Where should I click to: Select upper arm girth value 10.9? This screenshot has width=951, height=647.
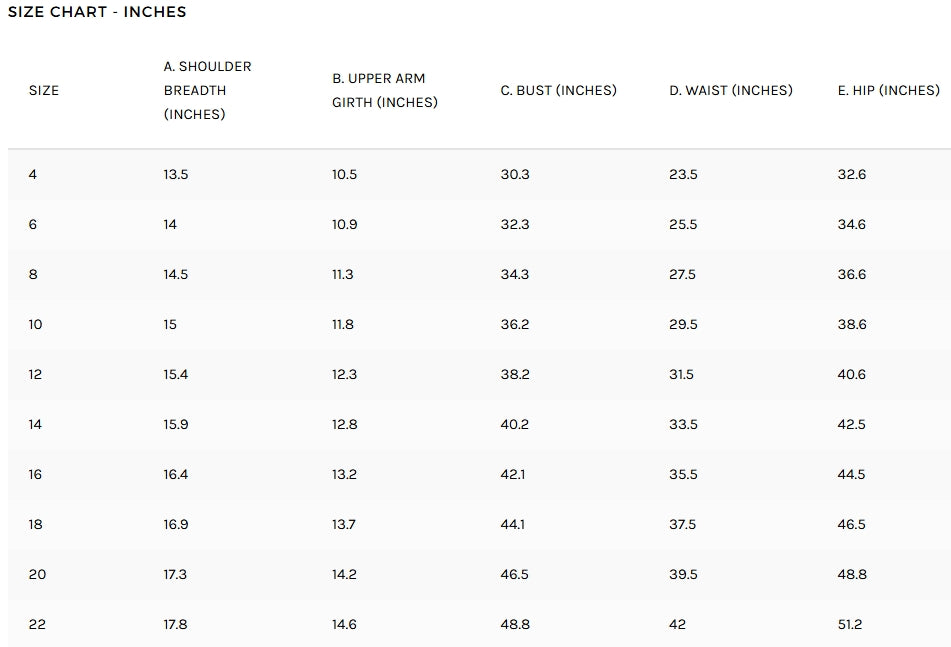pos(344,224)
